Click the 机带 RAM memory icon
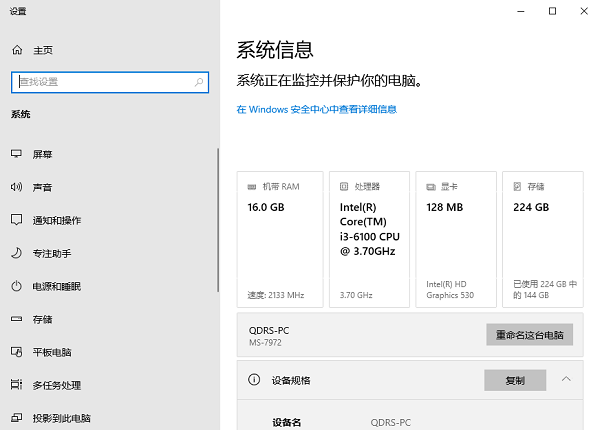The width and height of the screenshot is (600, 430). coord(251,187)
